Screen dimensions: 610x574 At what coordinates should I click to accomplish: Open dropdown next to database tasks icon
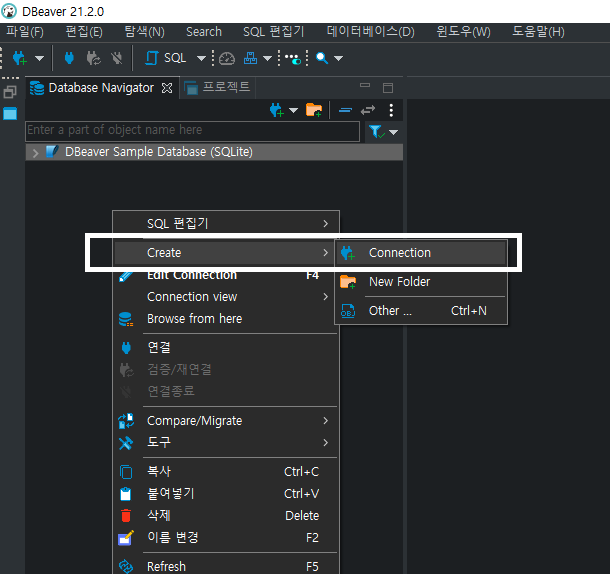point(267,58)
